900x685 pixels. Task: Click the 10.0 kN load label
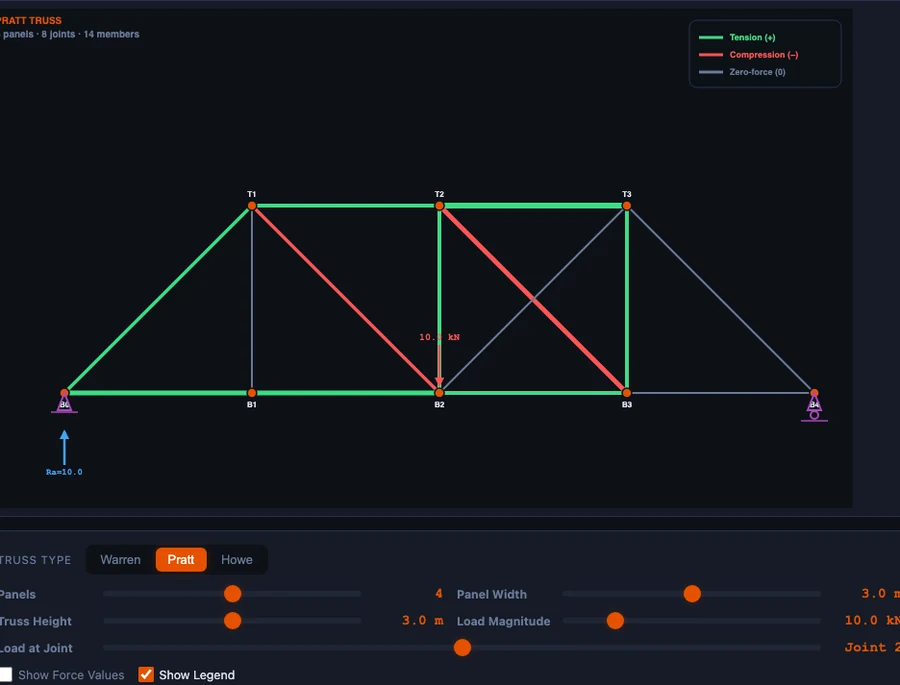click(x=439, y=337)
